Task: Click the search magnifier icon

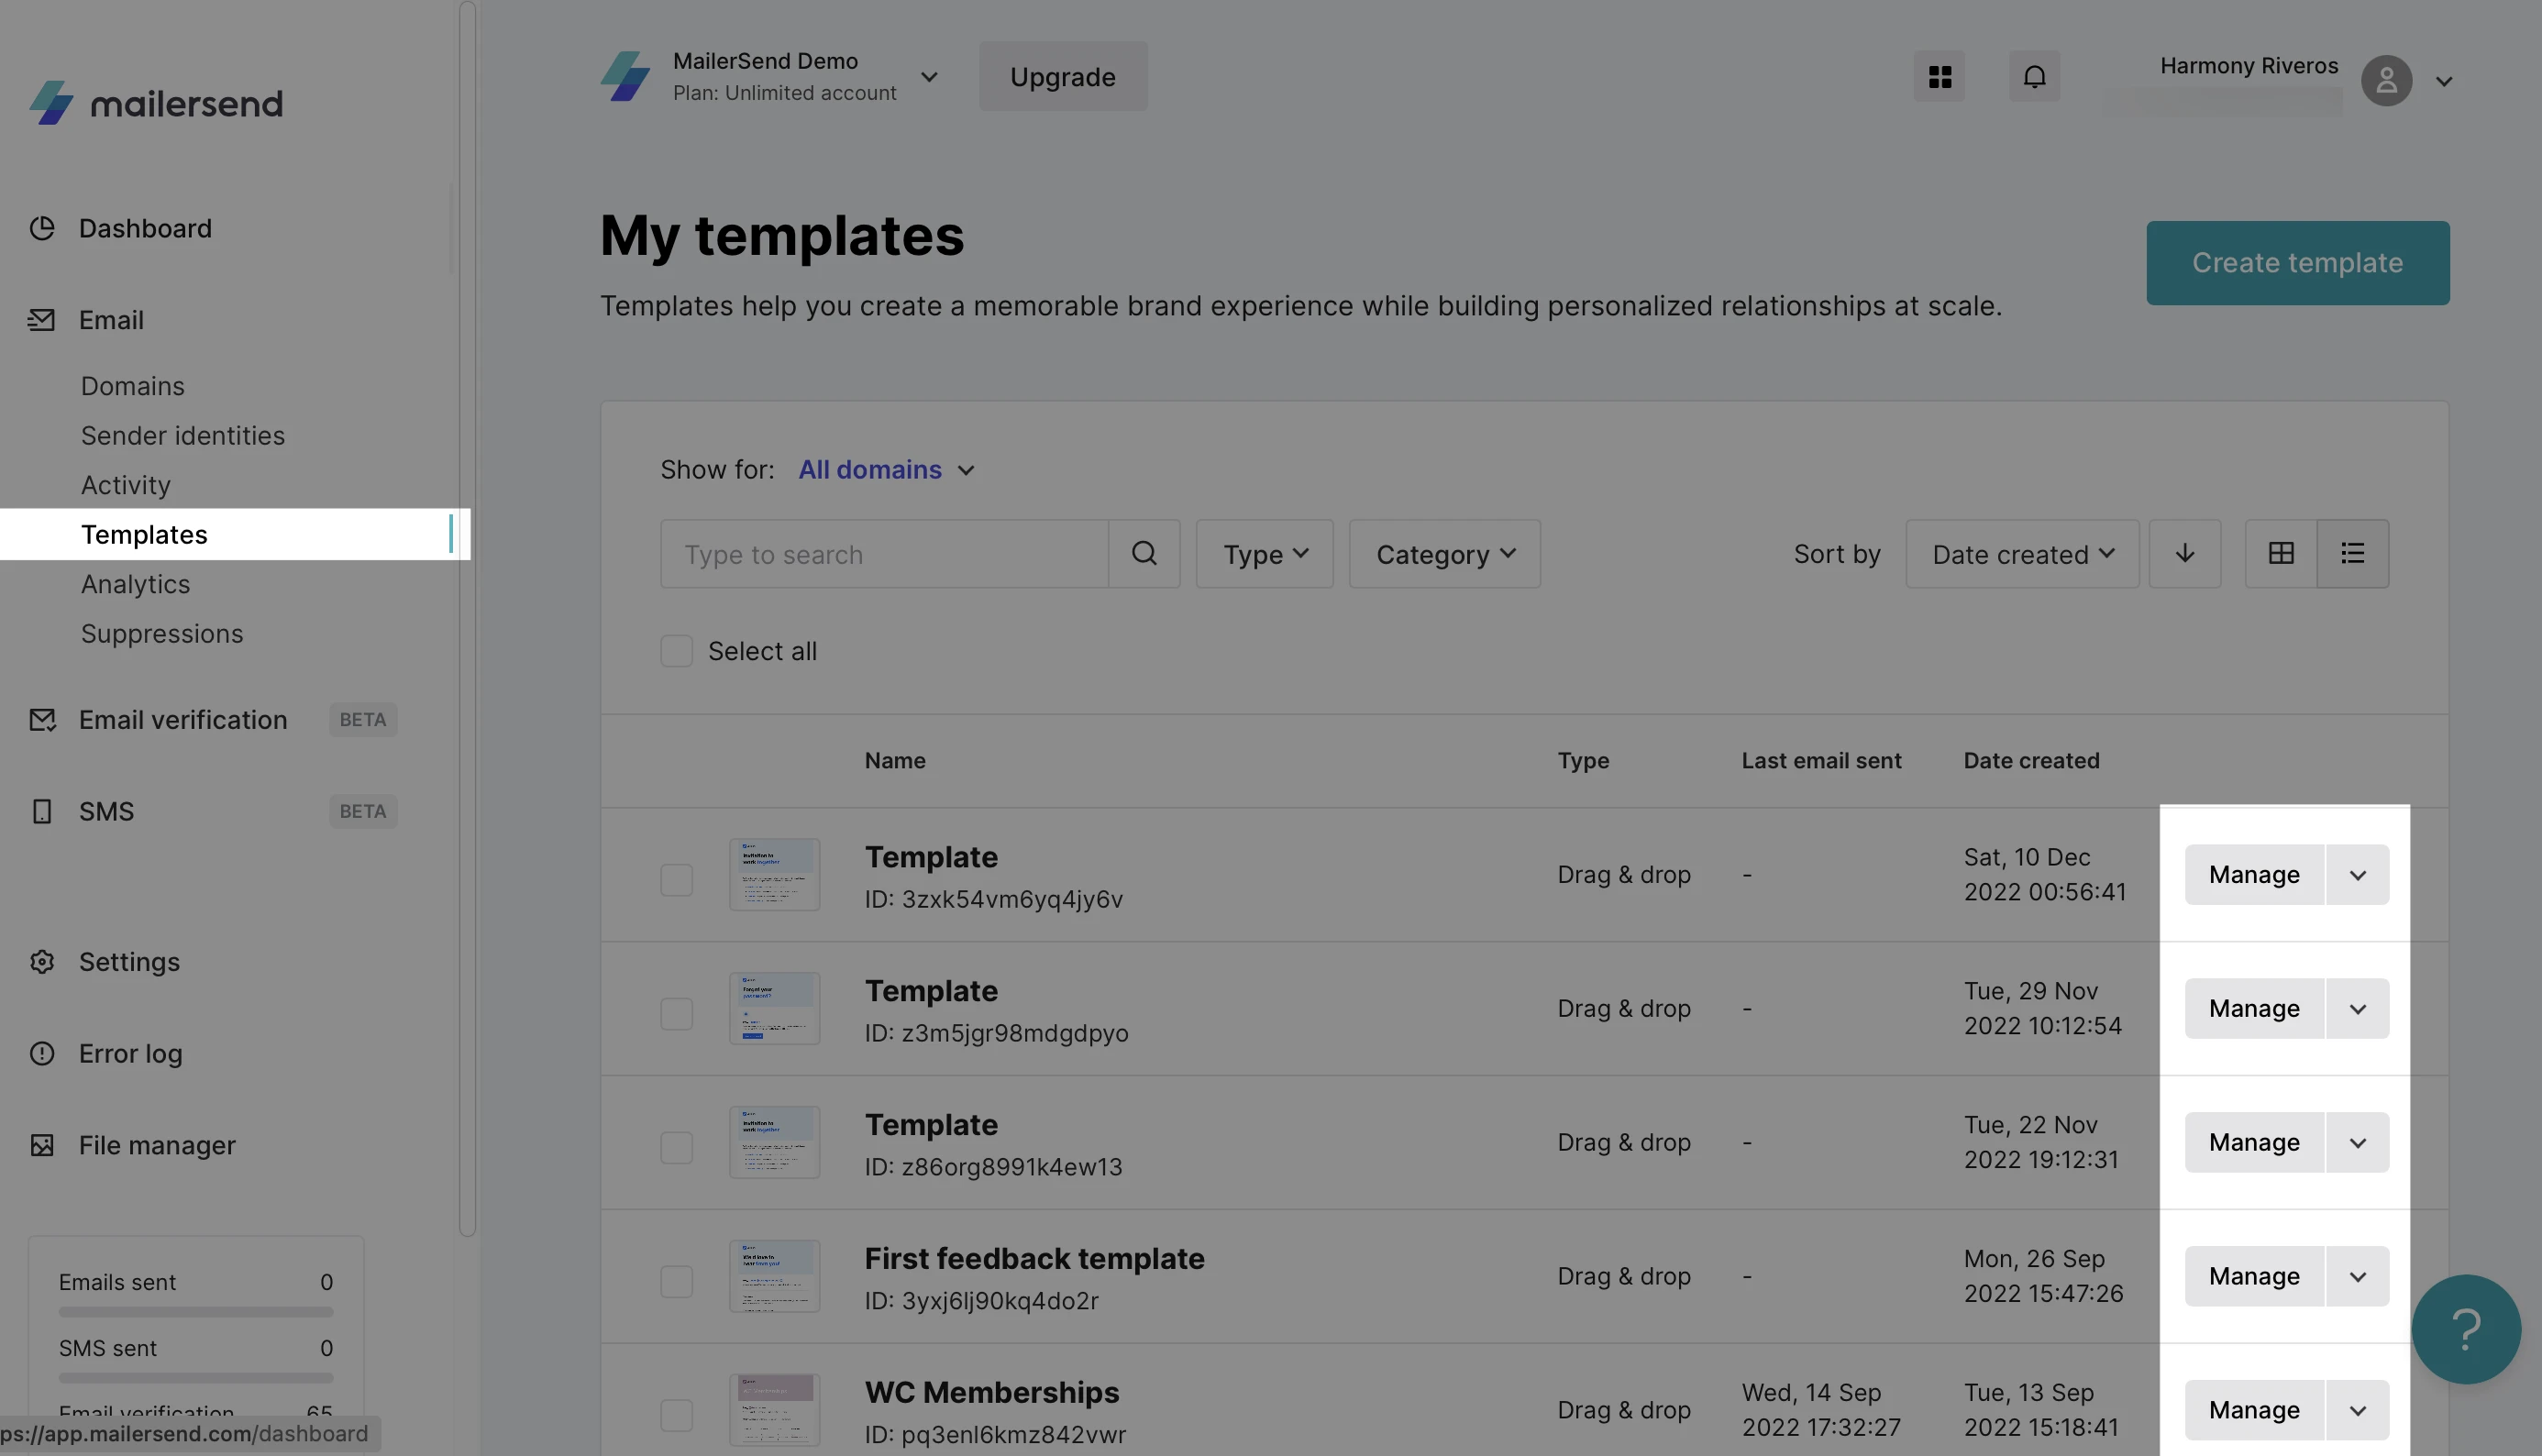Action: coord(1144,554)
